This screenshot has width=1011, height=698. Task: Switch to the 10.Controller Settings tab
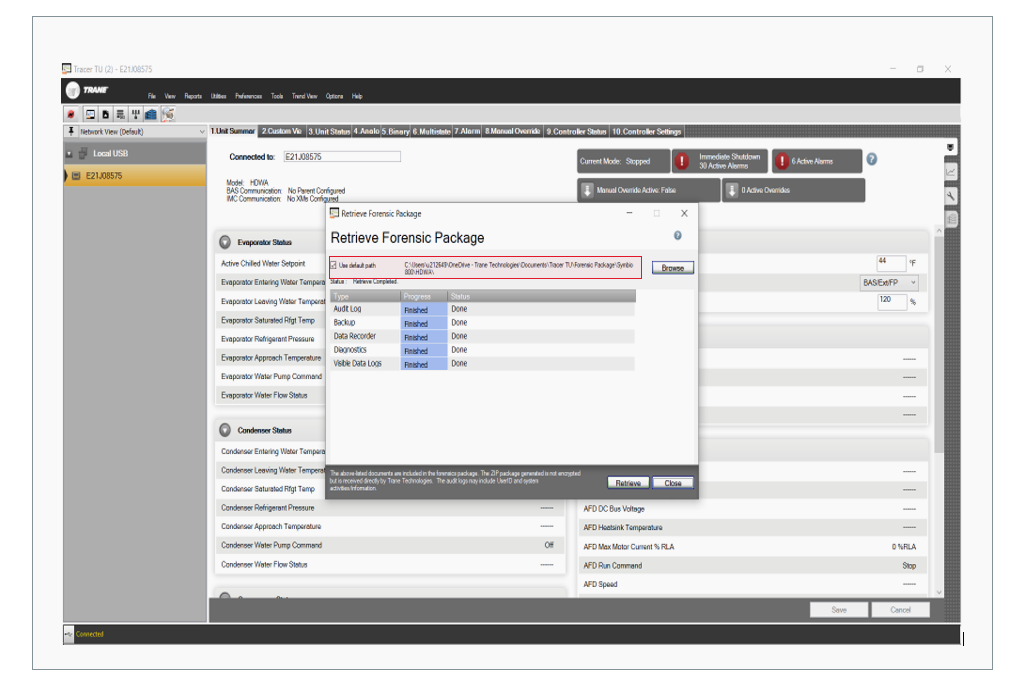pos(647,131)
